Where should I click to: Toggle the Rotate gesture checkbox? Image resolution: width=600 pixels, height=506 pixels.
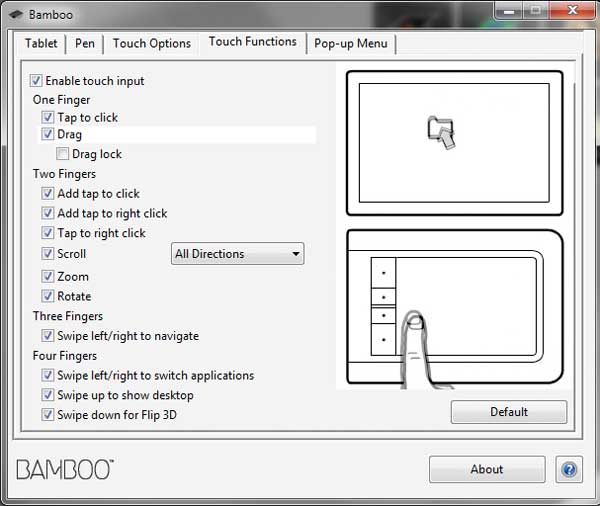[47, 296]
